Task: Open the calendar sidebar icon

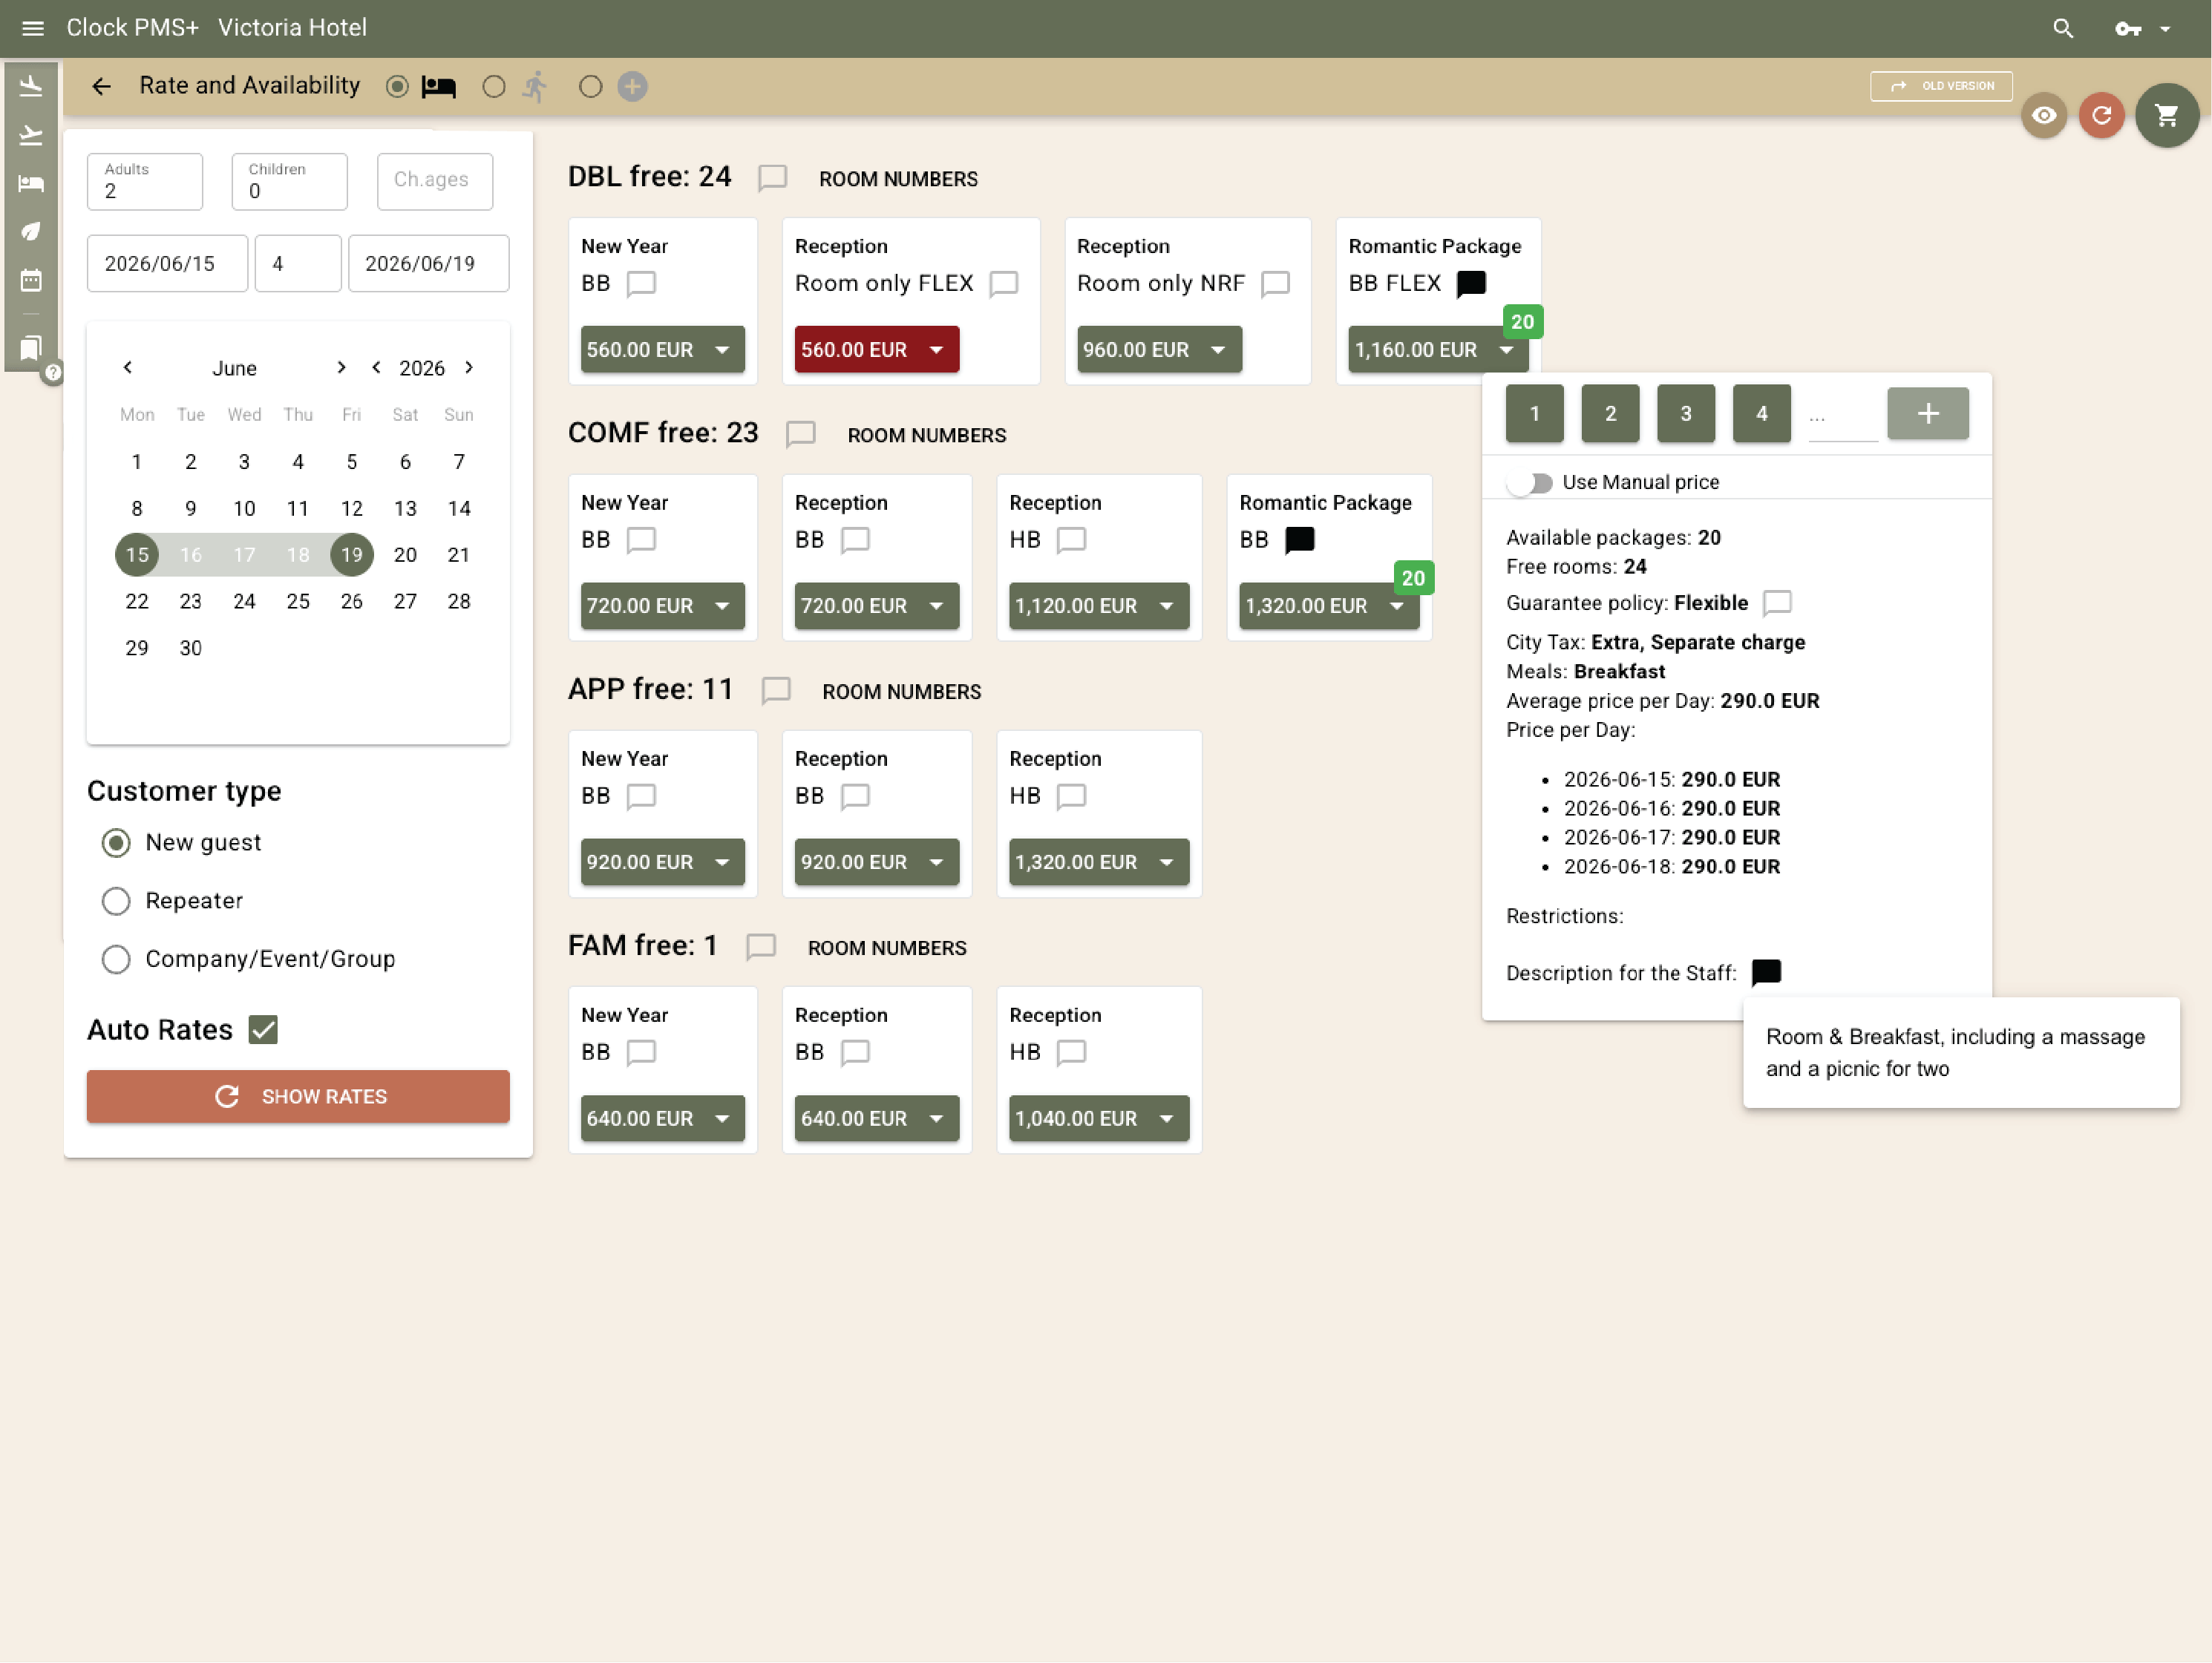Action: [x=31, y=280]
